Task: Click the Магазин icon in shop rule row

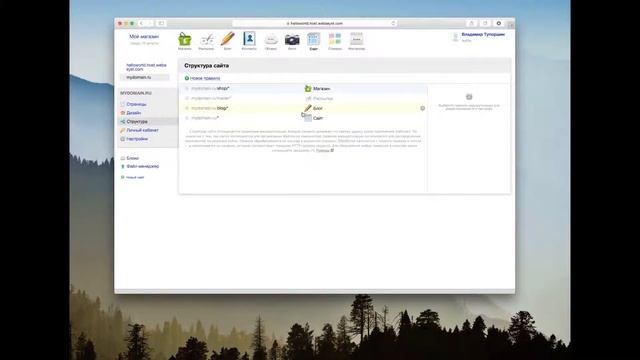Action: tap(308, 89)
